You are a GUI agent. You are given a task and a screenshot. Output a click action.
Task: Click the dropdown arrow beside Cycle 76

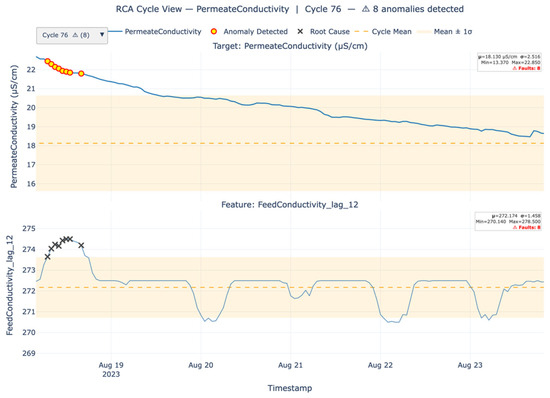pyautogui.click(x=102, y=35)
